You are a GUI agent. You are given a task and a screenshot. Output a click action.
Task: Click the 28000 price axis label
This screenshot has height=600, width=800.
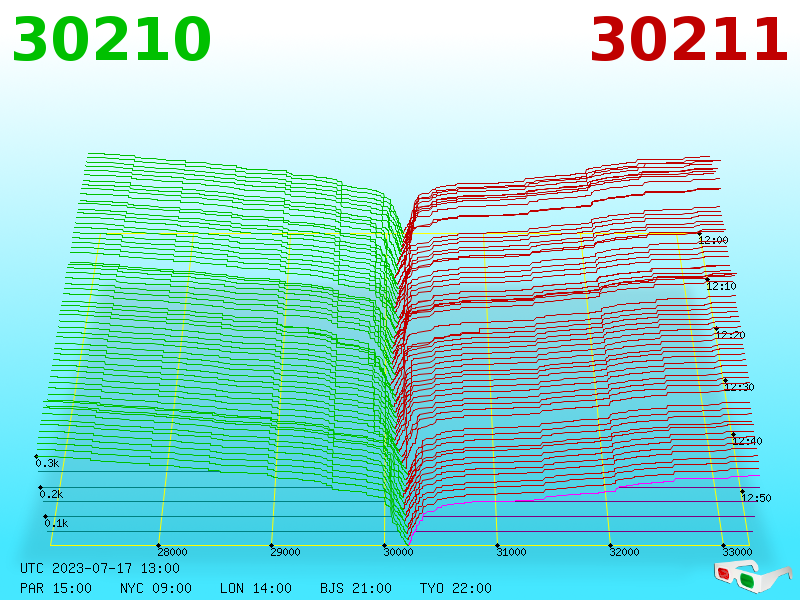point(172,552)
